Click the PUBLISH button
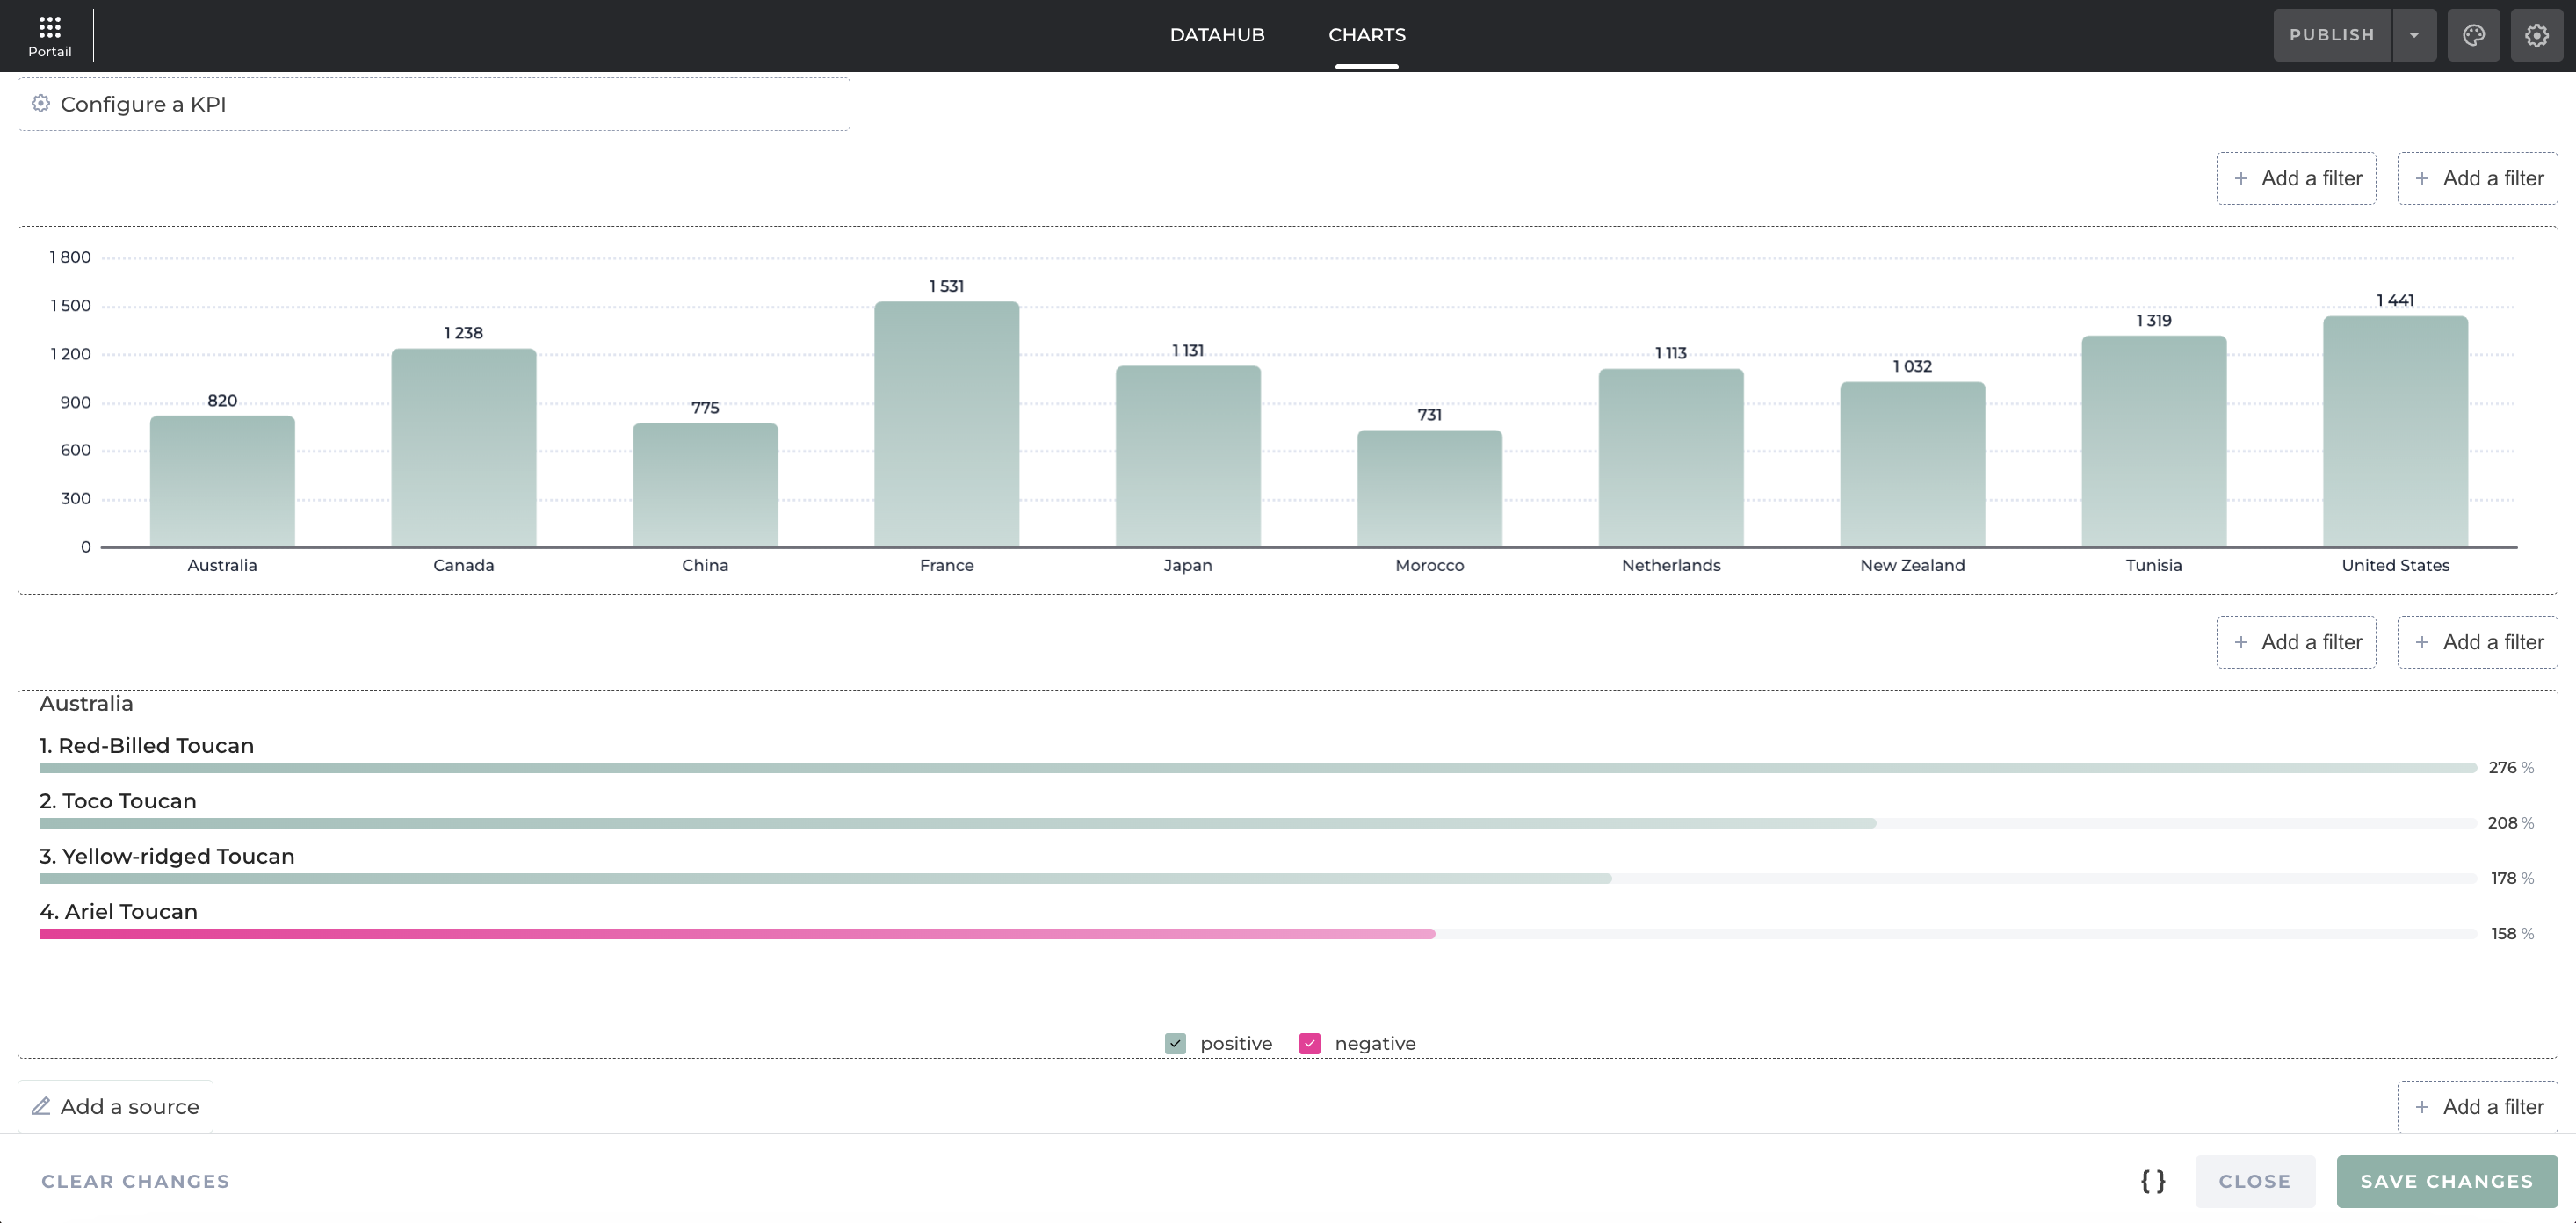Viewport: 2576px width, 1223px height. [2331, 35]
